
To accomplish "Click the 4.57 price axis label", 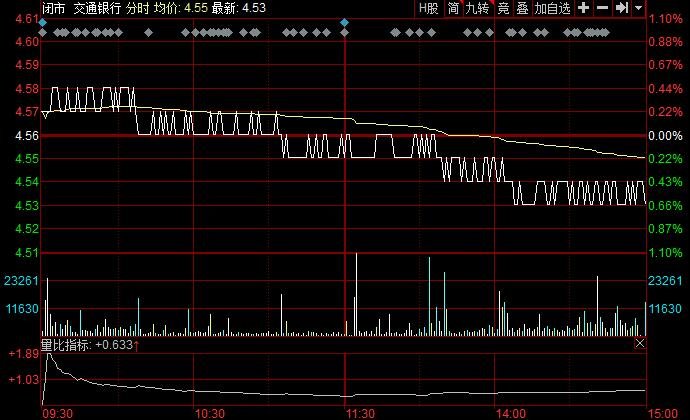I will click(27, 112).
